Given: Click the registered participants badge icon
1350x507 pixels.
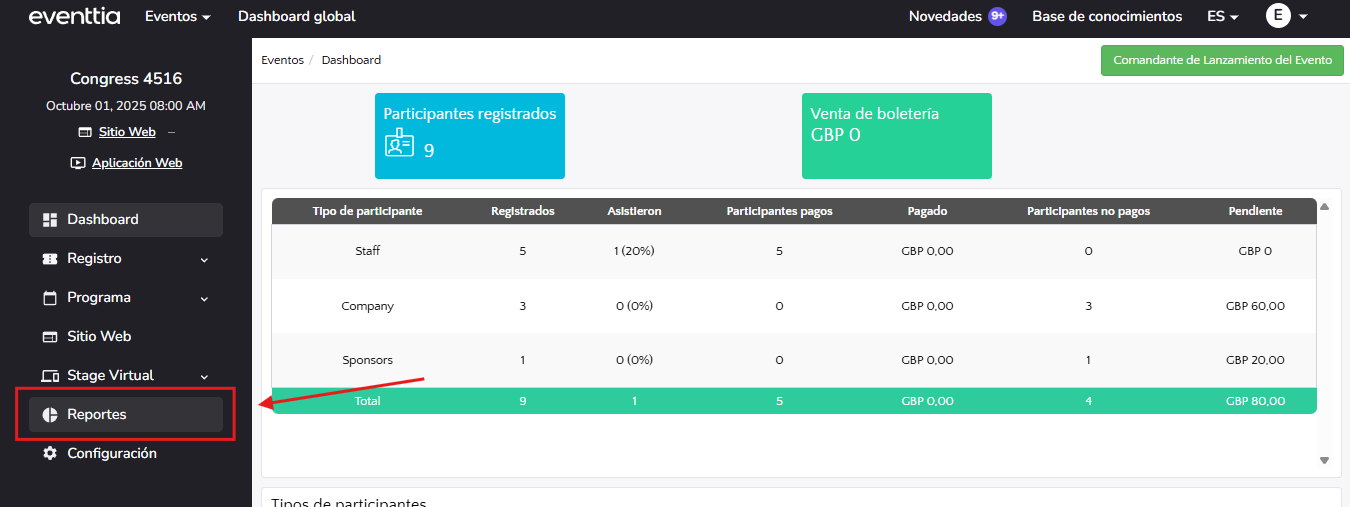Looking at the screenshot, I should [x=399, y=143].
